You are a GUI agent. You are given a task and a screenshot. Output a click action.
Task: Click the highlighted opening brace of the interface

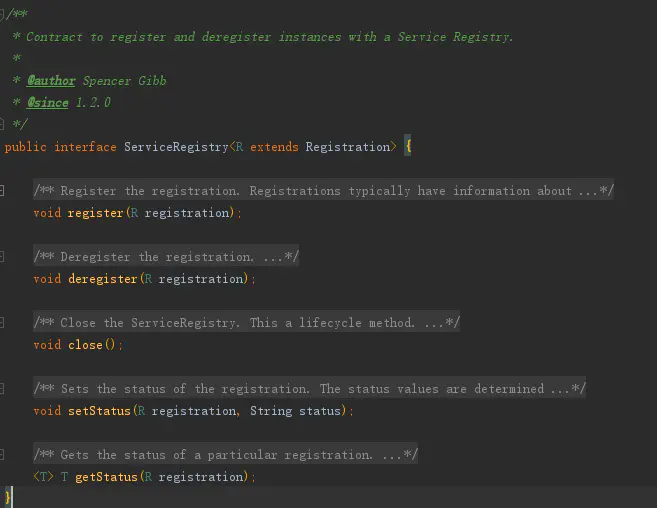[x=408, y=147]
